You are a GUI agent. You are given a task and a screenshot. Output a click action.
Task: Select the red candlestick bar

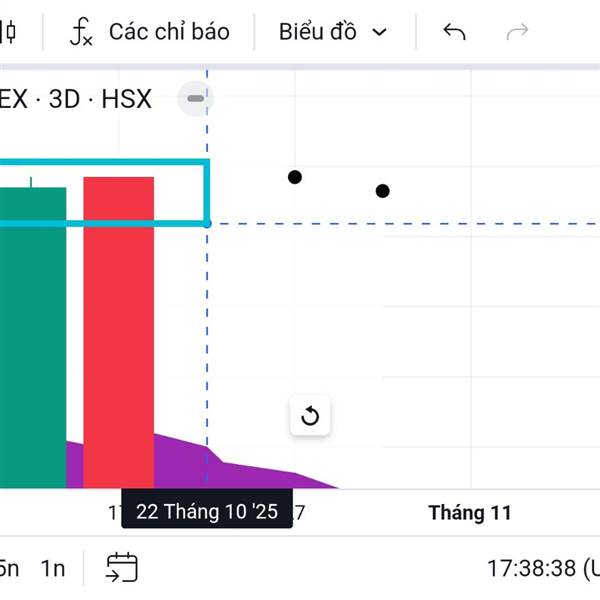pos(118,330)
